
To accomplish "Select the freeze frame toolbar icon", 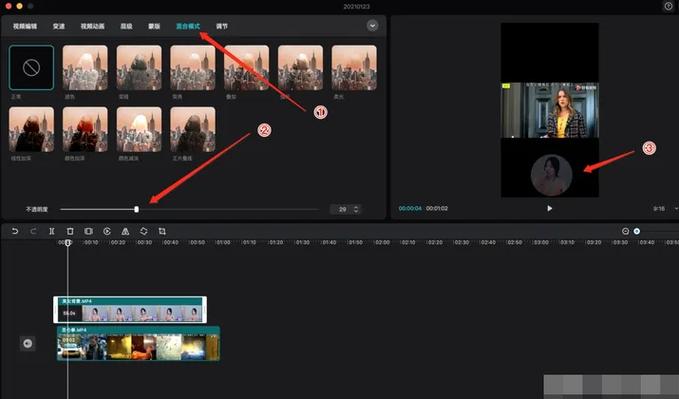I will coord(88,231).
